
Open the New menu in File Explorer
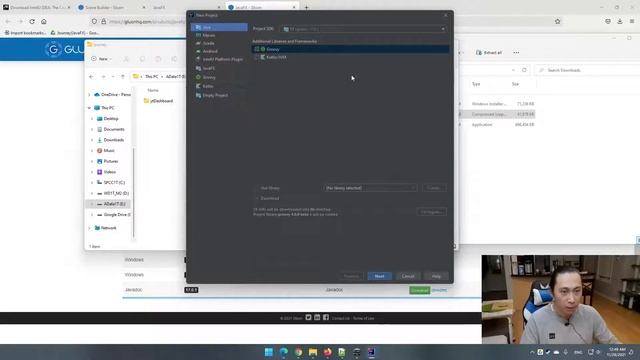pyautogui.click(x=102, y=59)
